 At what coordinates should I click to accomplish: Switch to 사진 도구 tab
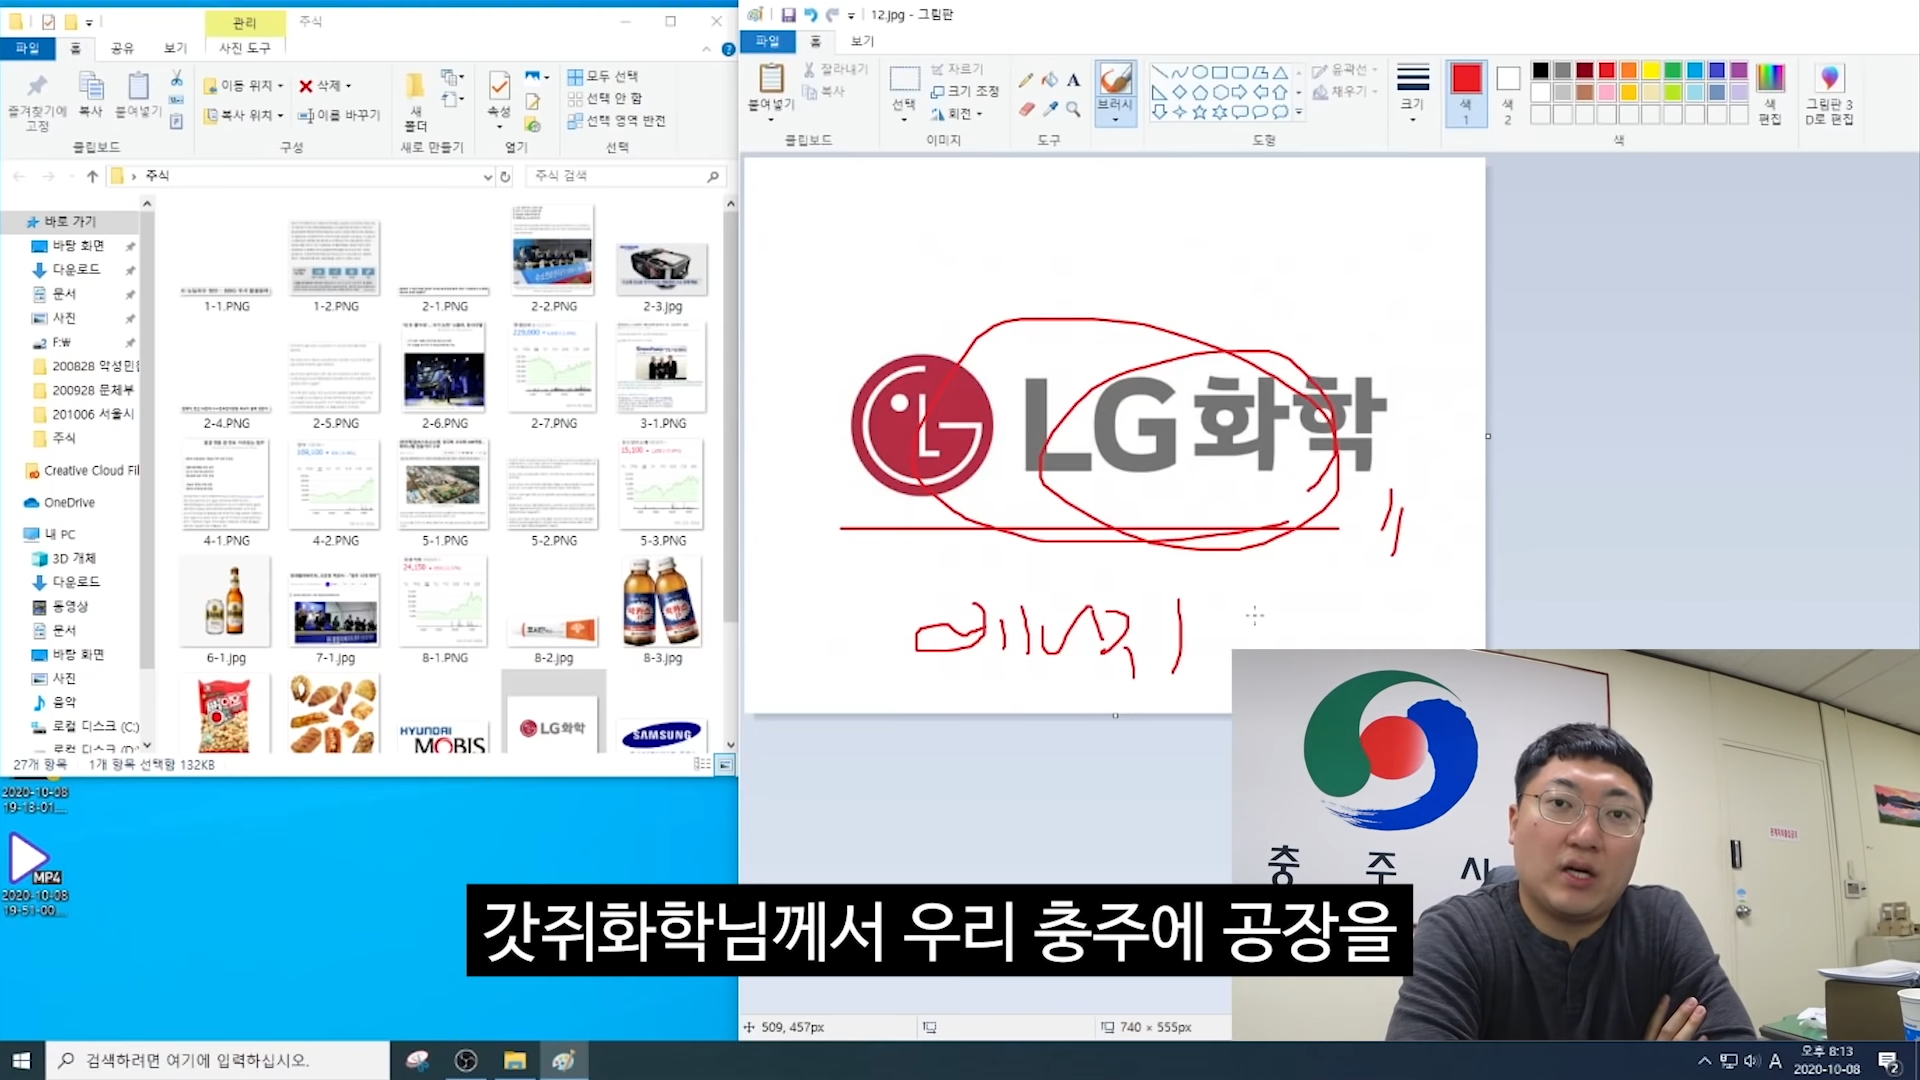[x=245, y=48]
